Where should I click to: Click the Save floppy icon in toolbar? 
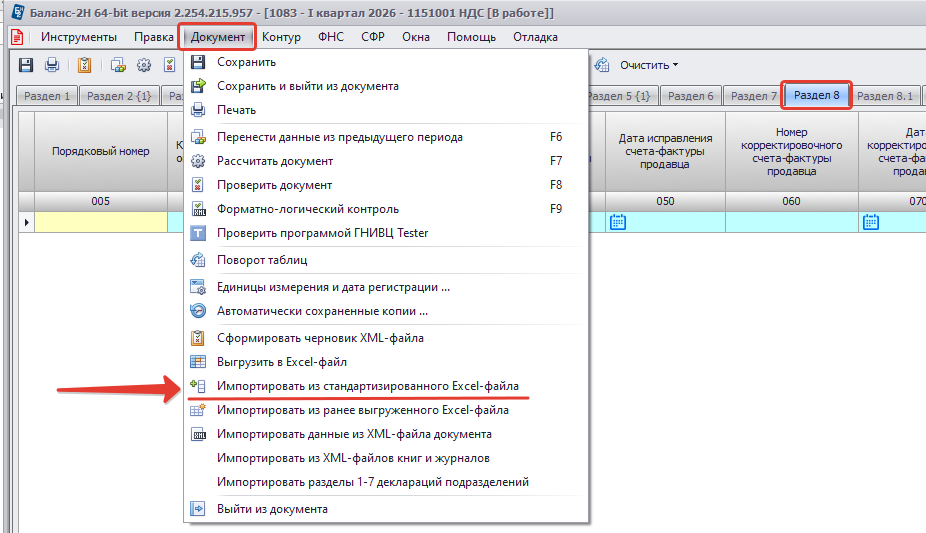coord(26,65)
